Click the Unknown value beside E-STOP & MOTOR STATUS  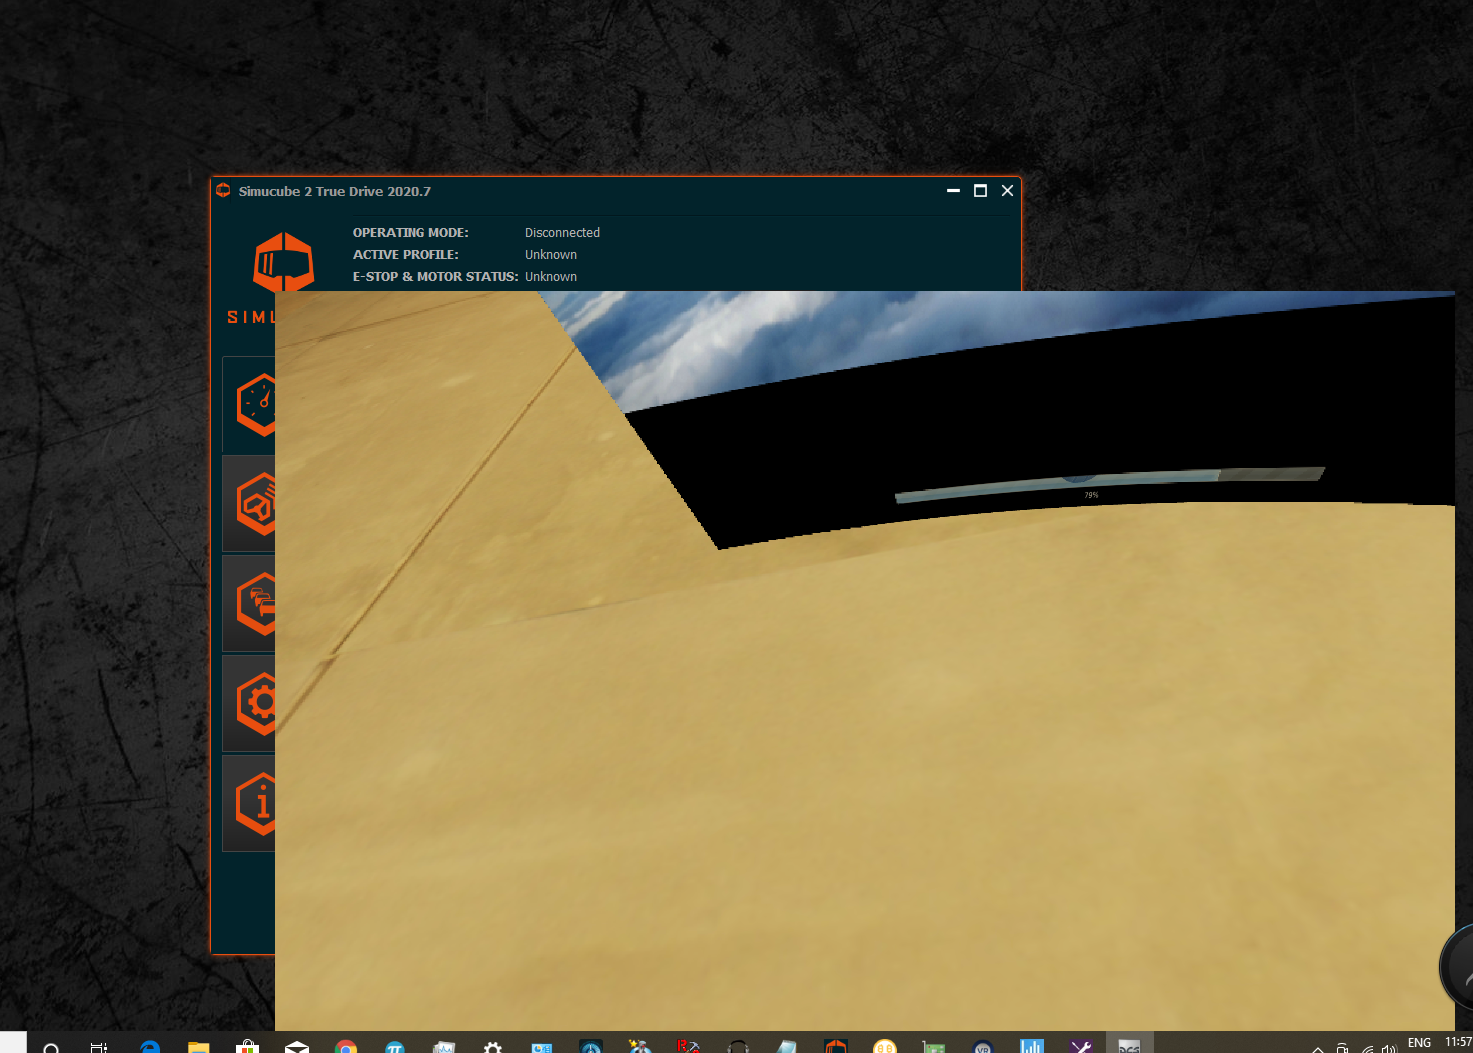pyautogui.click(x=551, y=277)
